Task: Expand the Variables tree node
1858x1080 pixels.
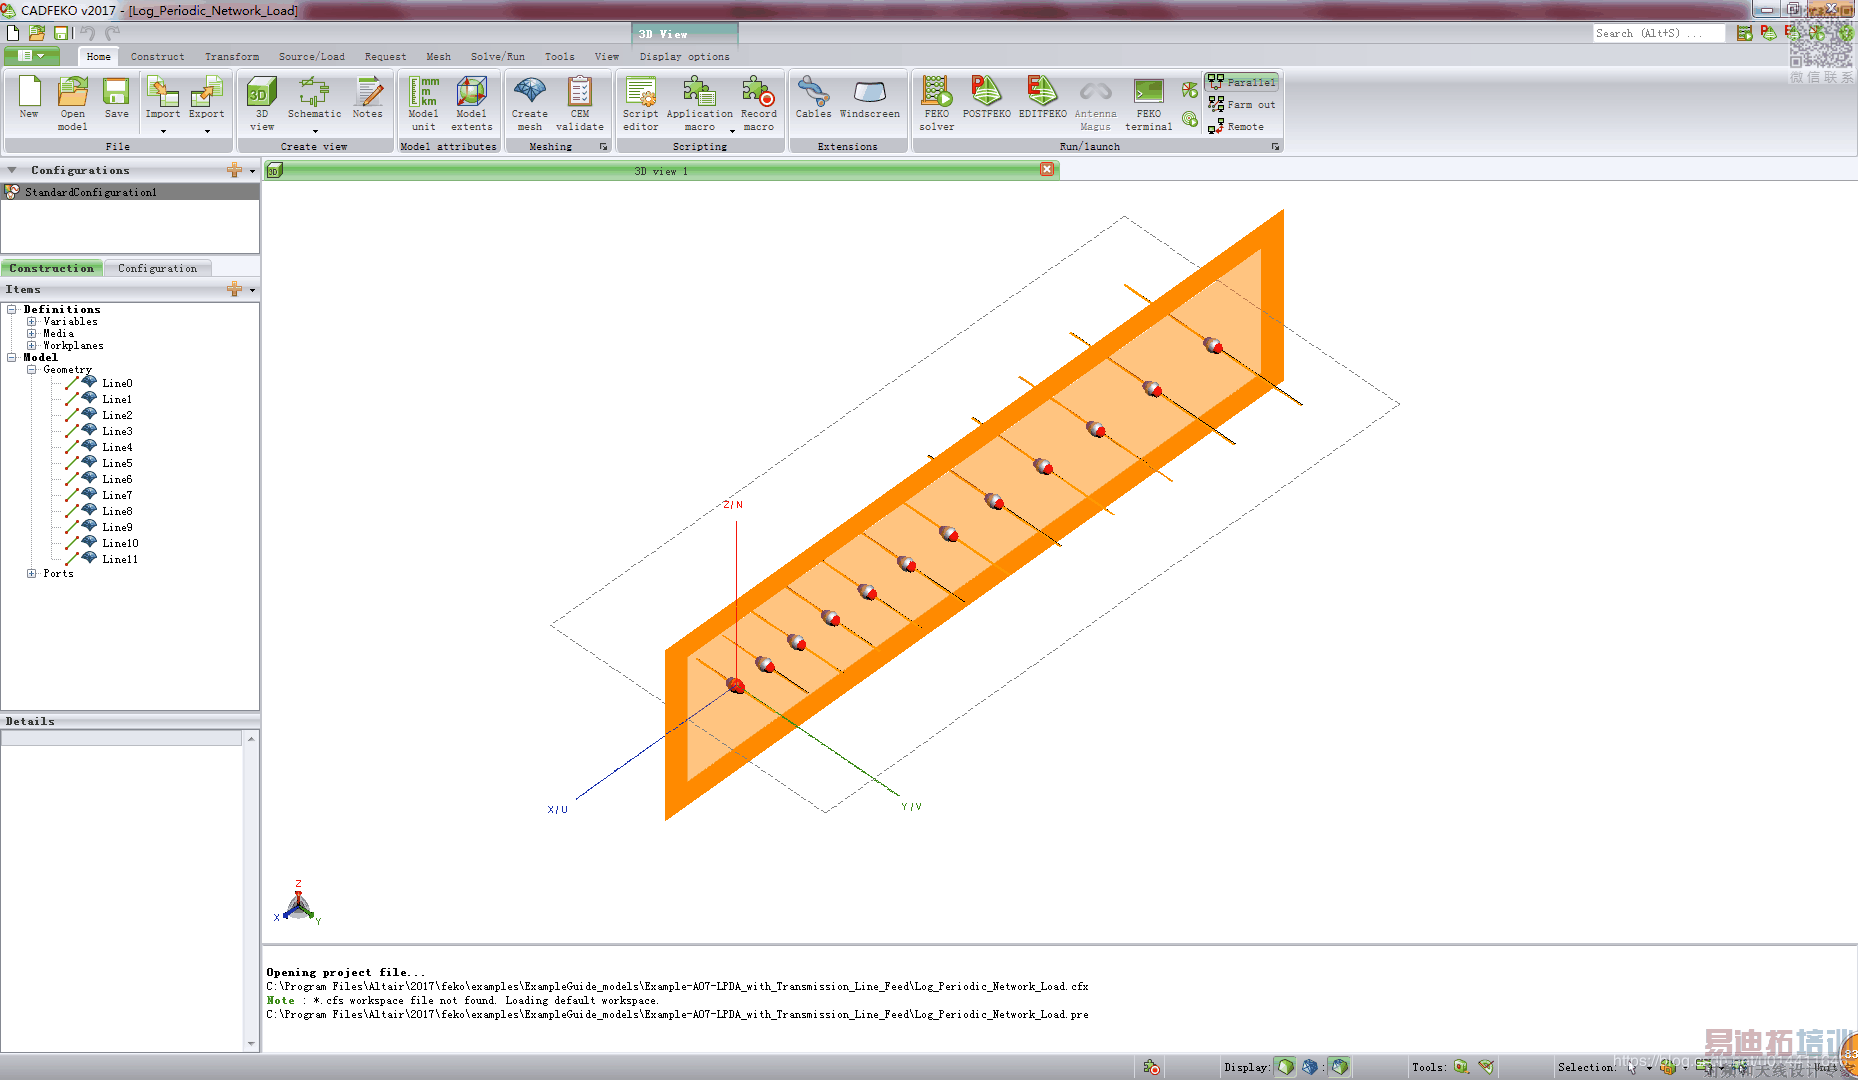Action: coord(32,321)
